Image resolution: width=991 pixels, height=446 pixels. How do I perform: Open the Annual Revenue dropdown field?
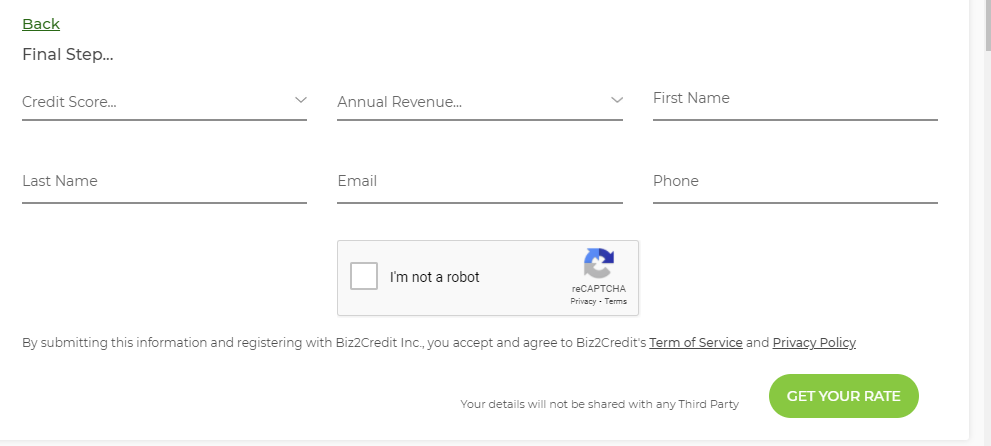(465, 101)
